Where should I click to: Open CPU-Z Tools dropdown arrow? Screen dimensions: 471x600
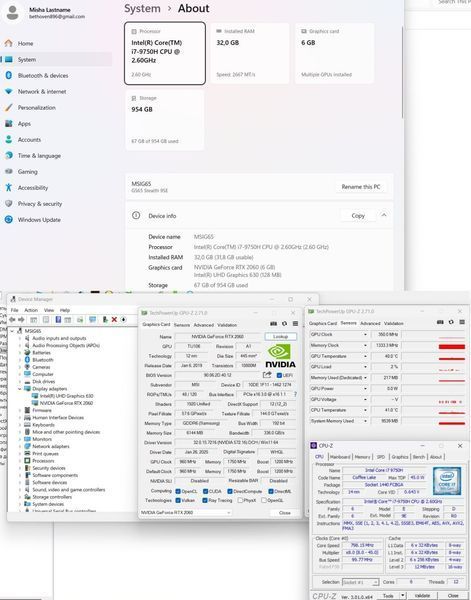tap(403, 596)
